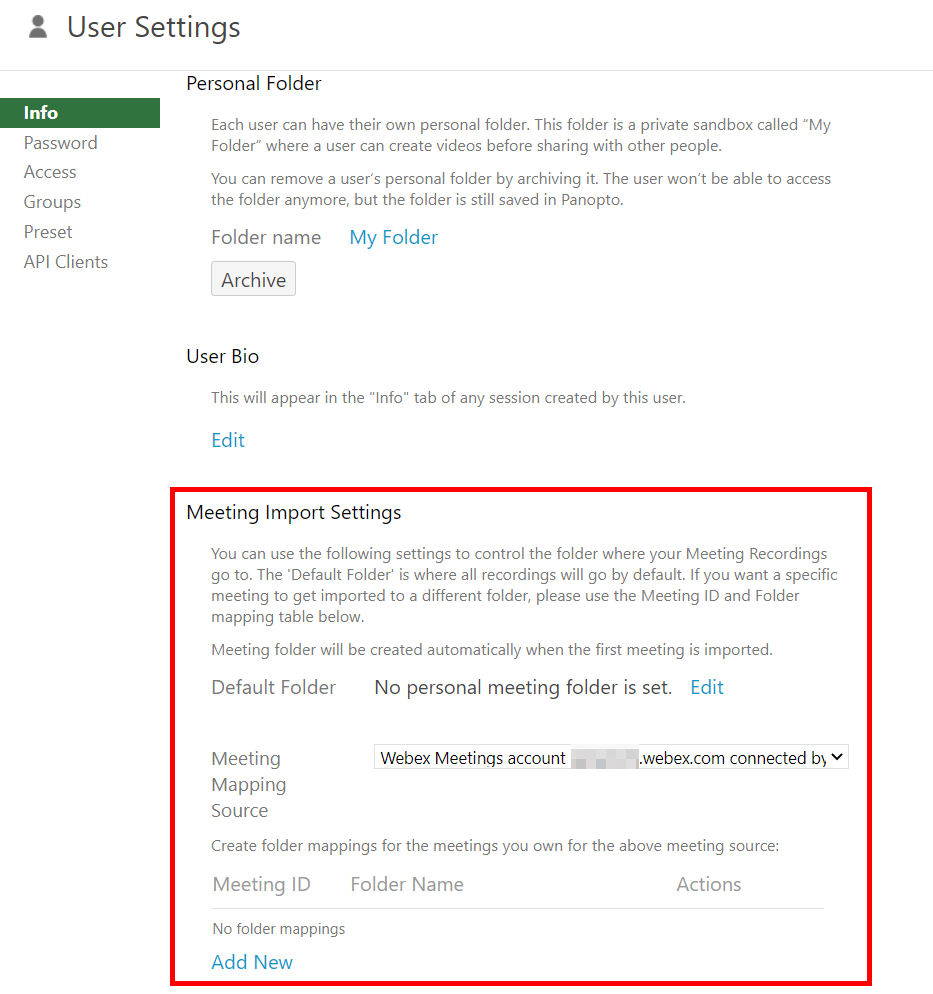Add New folder mapping
This screenshot has width=933, height=994.
tap(251, 962)
